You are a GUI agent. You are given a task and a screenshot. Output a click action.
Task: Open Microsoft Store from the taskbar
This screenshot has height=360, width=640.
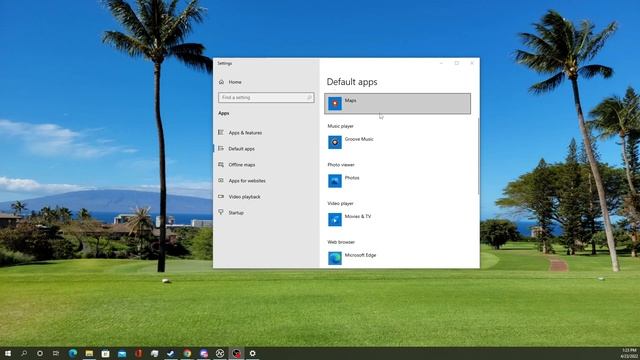click(x=105, y=353)
